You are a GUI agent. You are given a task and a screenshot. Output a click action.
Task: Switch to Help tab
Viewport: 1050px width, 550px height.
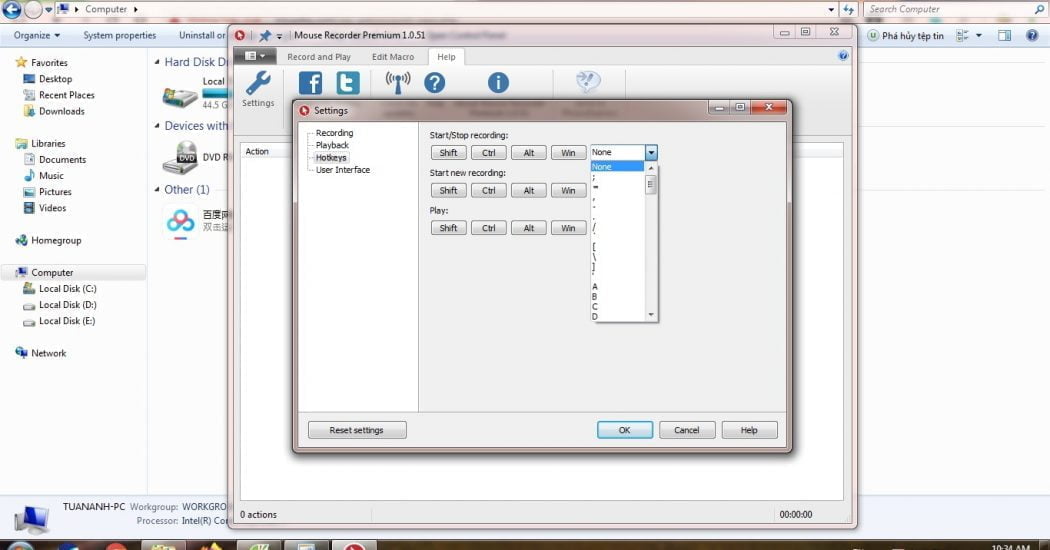coord(446,57)
